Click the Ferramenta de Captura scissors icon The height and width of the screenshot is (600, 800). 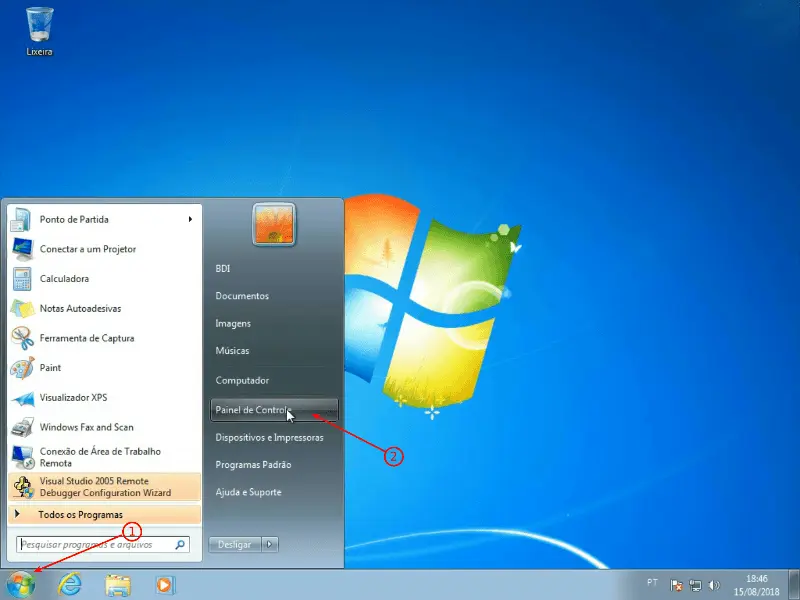(22, 338)
